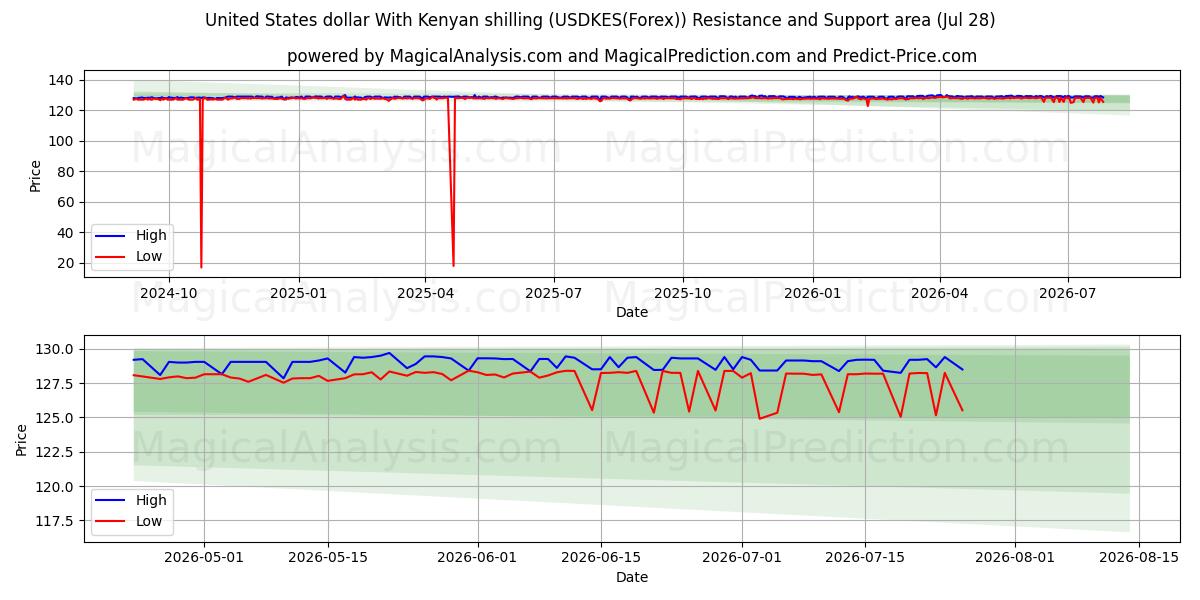
Task: Select the '80' tick on upper chart's price axis
Action: click(65, 172)
